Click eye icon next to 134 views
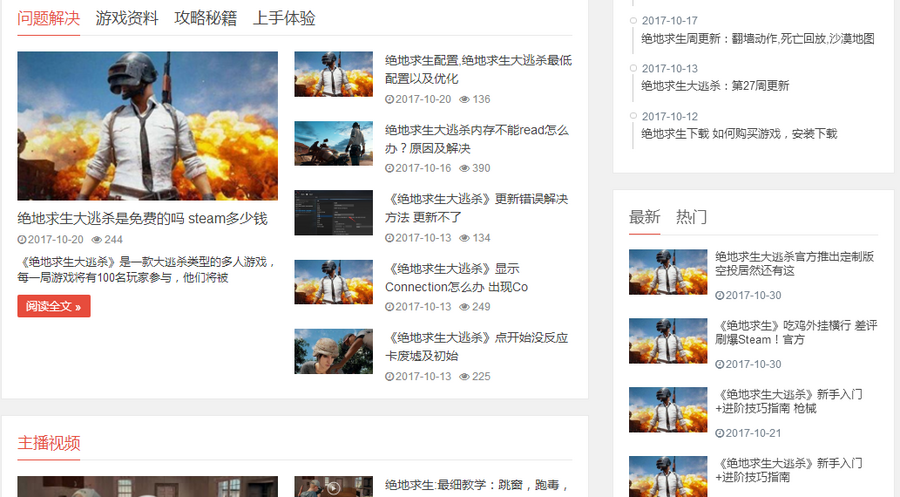 pyautogui.click(x=464, y=238)
